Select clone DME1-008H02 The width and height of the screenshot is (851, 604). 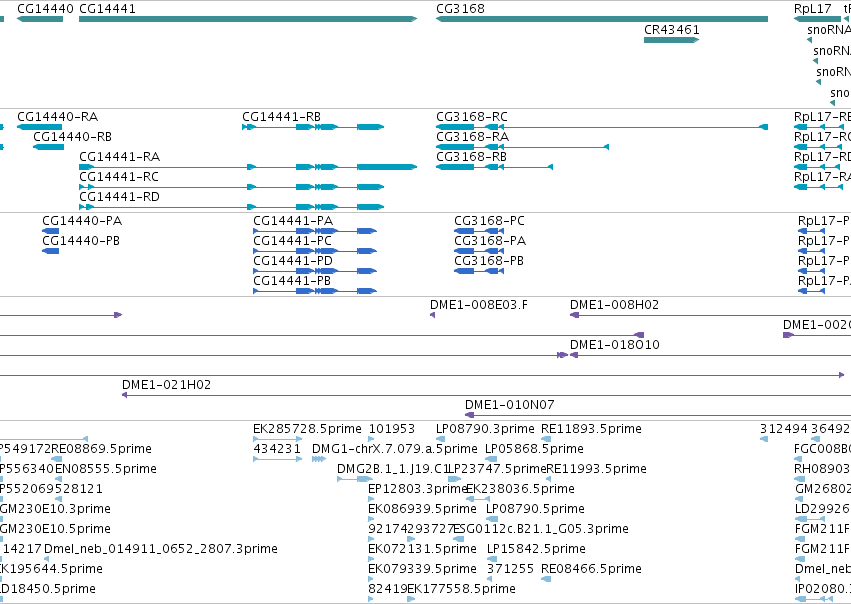tap(614, 305)
